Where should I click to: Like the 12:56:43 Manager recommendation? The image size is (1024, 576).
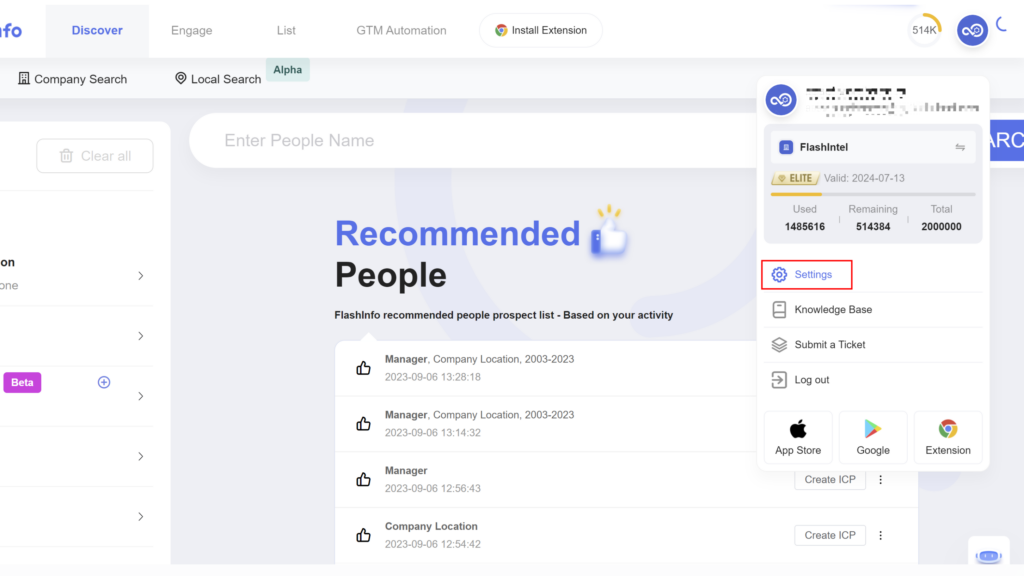(x=364, y=479)
